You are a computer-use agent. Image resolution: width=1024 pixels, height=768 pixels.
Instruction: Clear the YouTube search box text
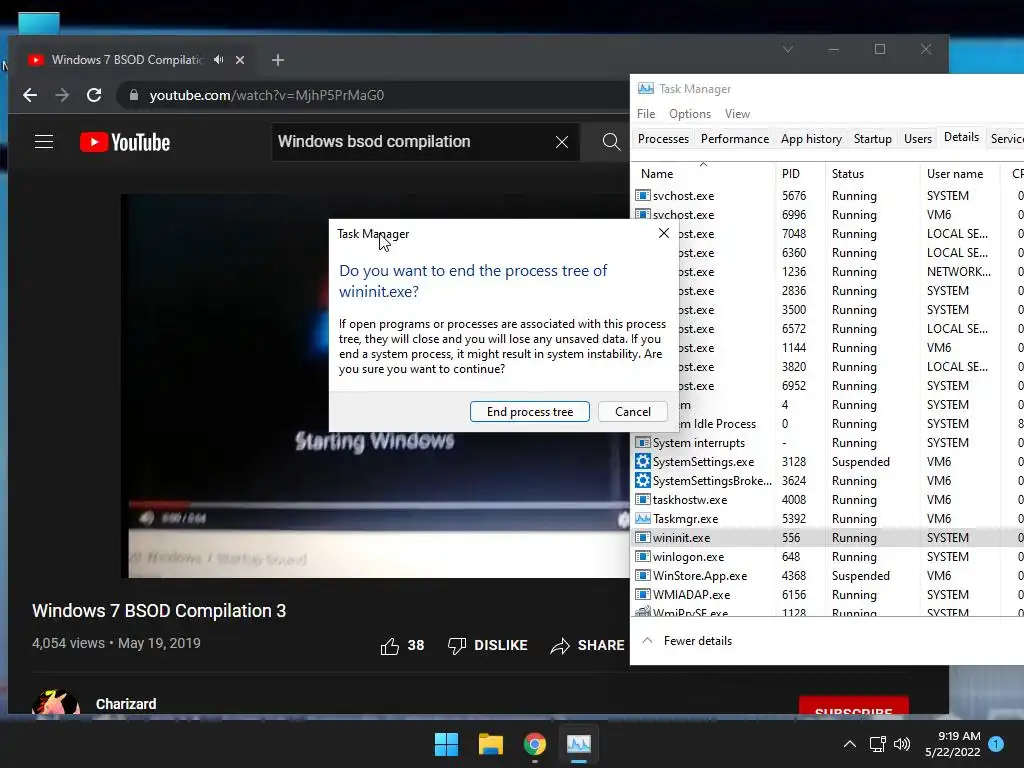click(562, 142)
